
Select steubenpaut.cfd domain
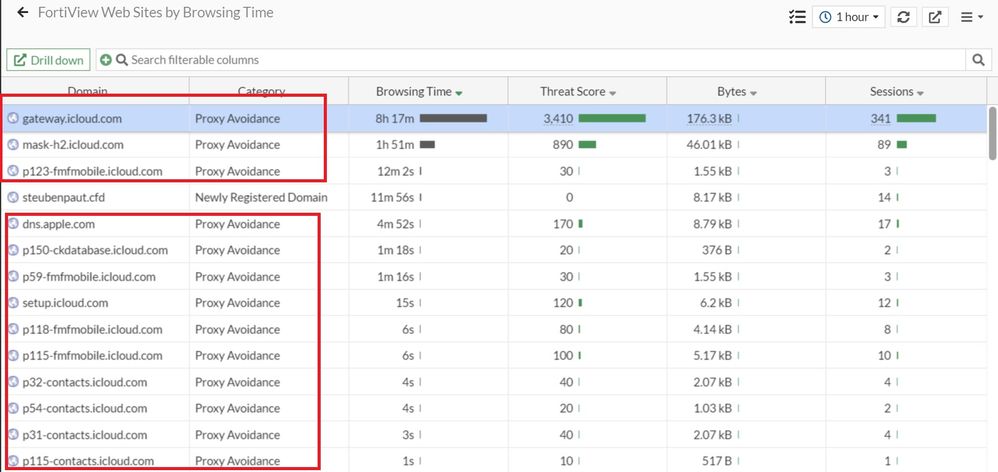[64, 197]
